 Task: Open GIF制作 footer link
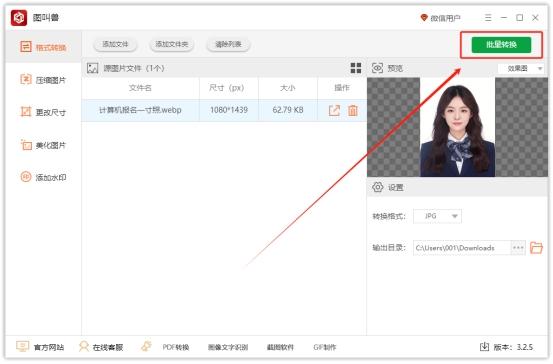pos(324,347)
